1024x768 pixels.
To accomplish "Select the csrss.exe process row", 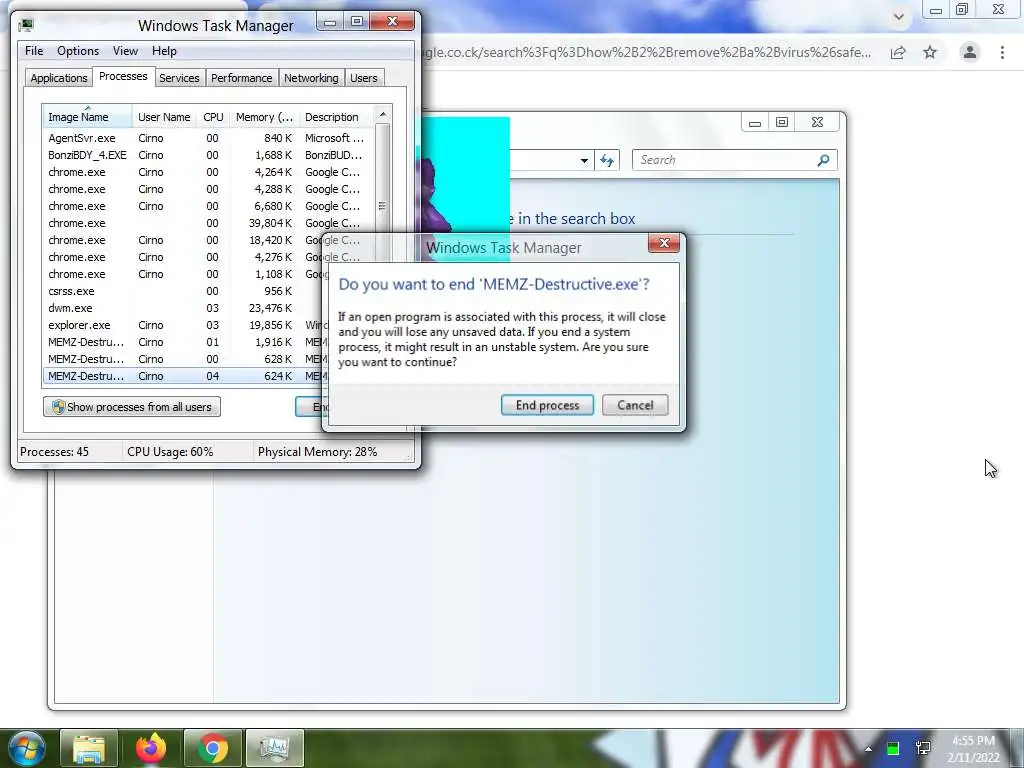I will (x=183, y=291).
